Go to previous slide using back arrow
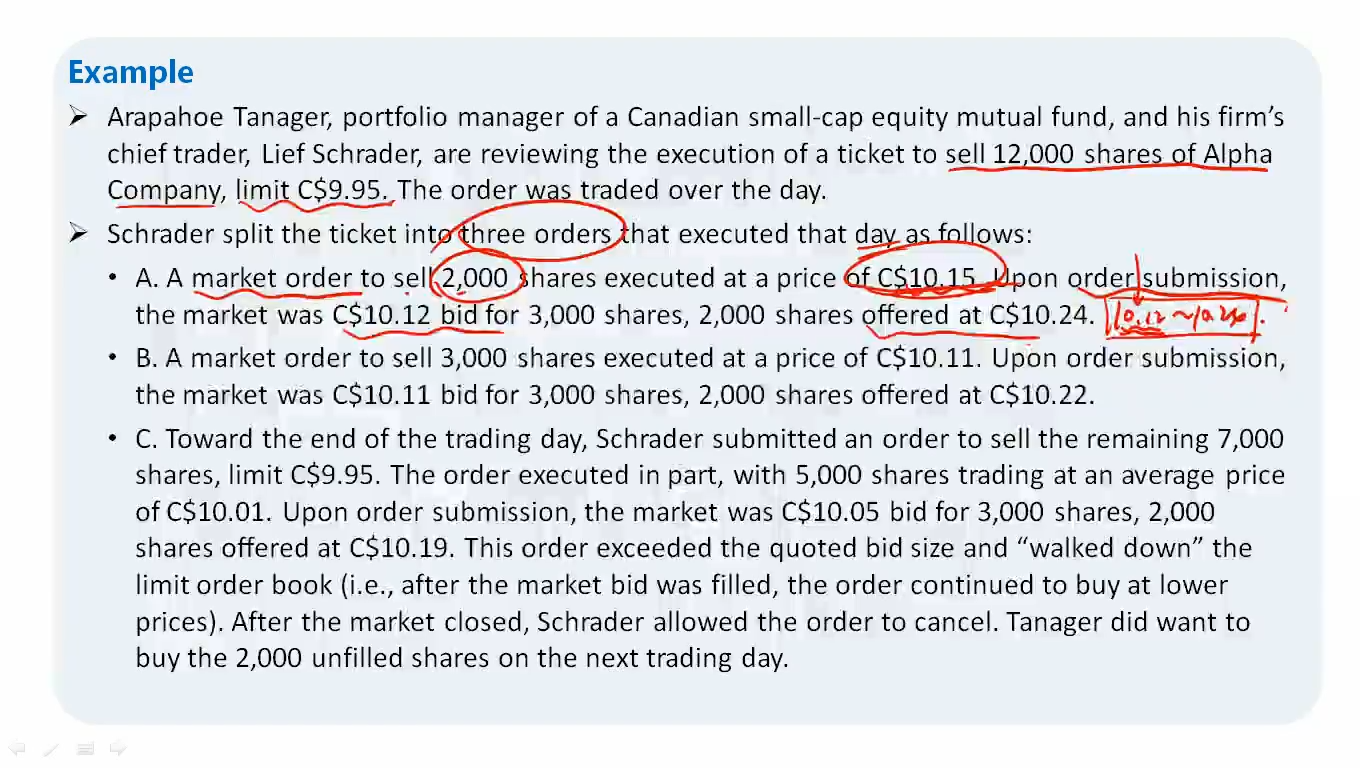1366x768 pixels. click(16, 748)
